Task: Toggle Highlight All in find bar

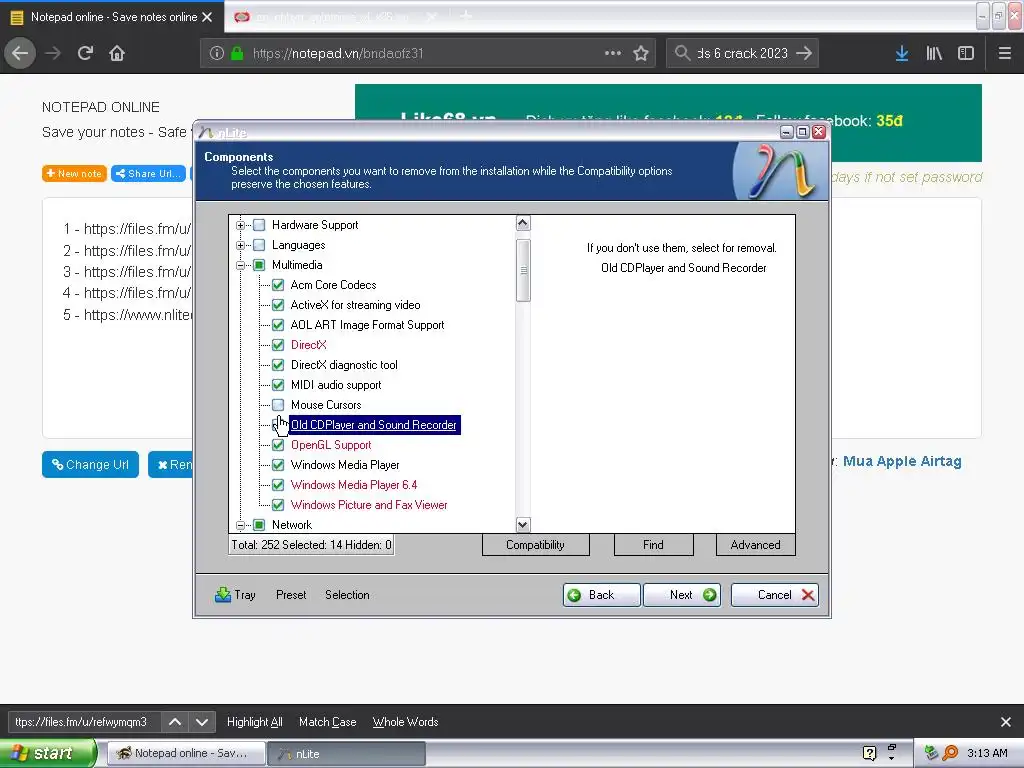Action: click(x=255, y=722)
